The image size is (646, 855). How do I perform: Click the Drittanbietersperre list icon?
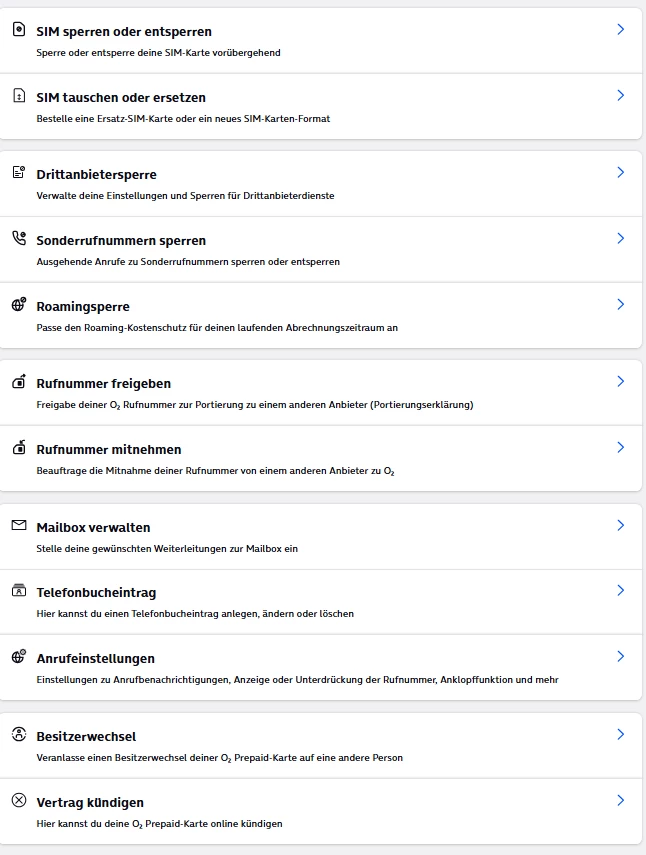tap(18, 173)
